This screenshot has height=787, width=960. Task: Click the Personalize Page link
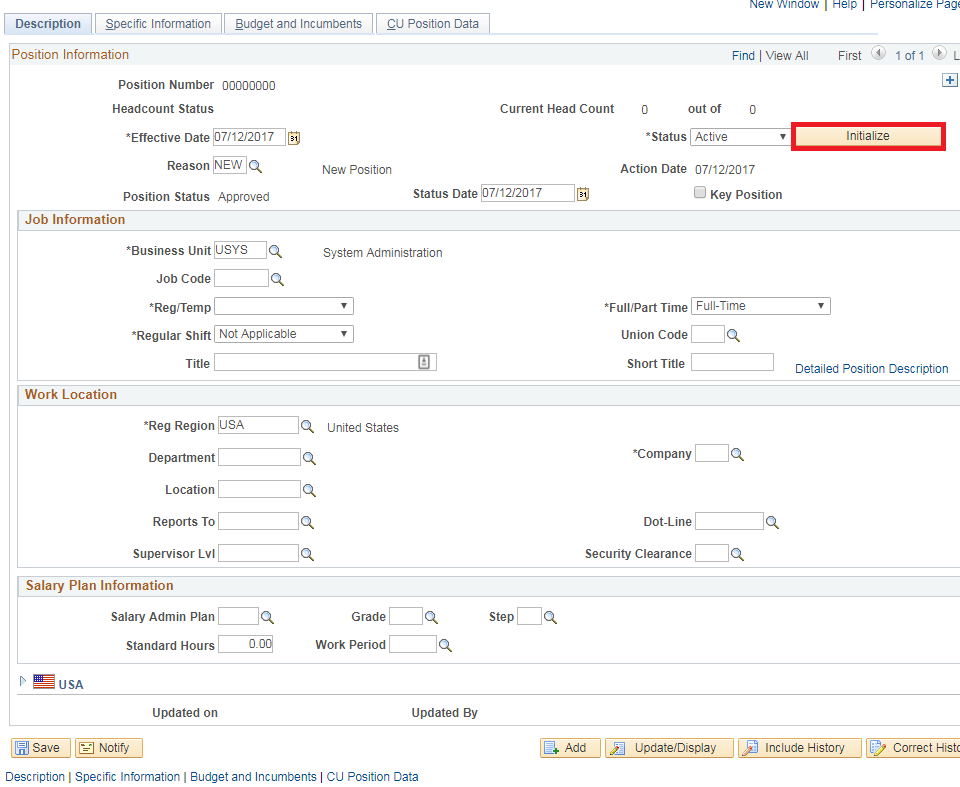click(915, 4)
